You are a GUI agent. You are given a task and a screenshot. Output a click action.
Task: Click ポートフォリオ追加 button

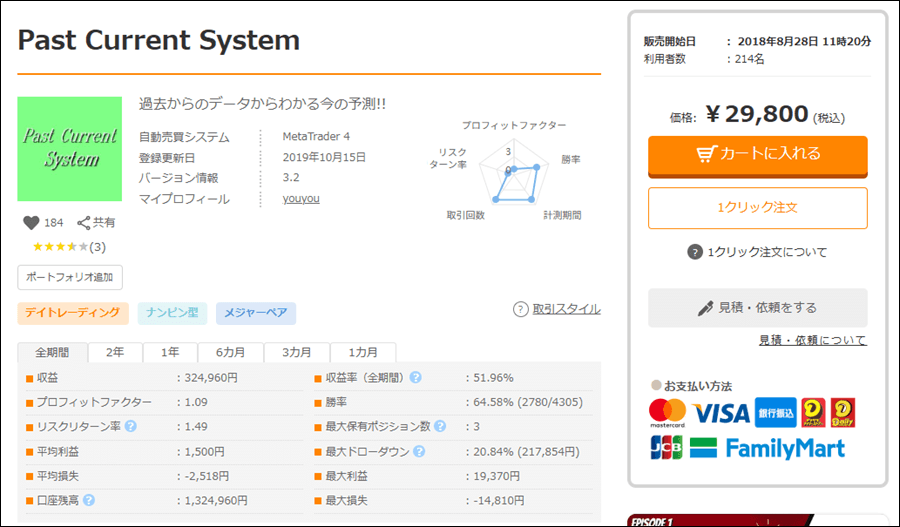coord(70,277)
